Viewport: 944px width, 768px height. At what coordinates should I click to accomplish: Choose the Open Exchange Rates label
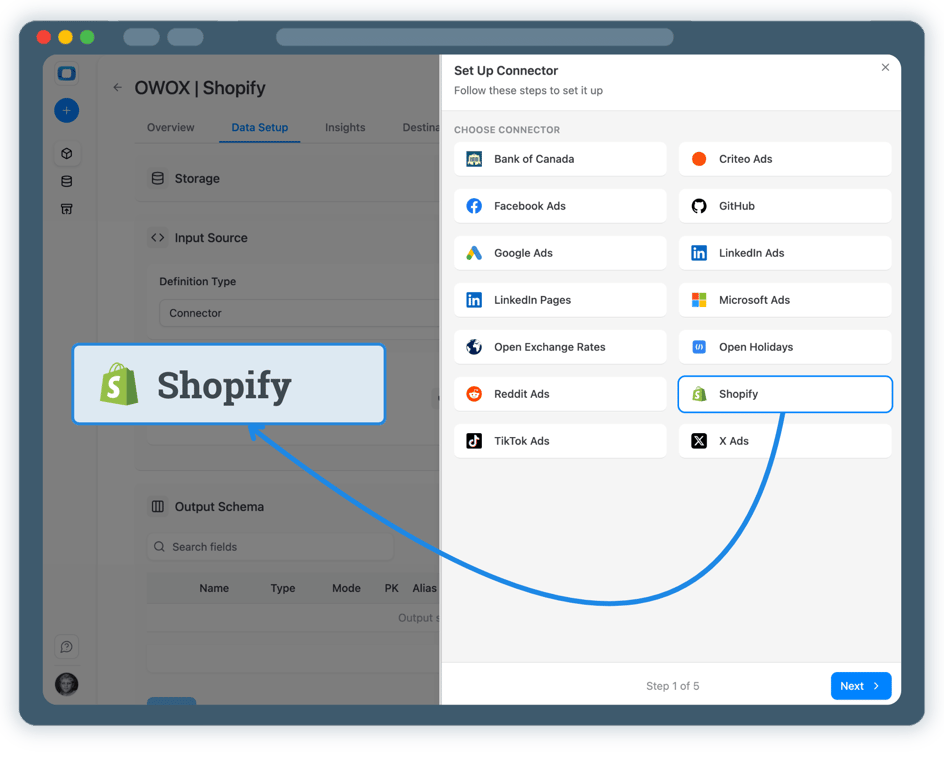[x=550, y=347]
